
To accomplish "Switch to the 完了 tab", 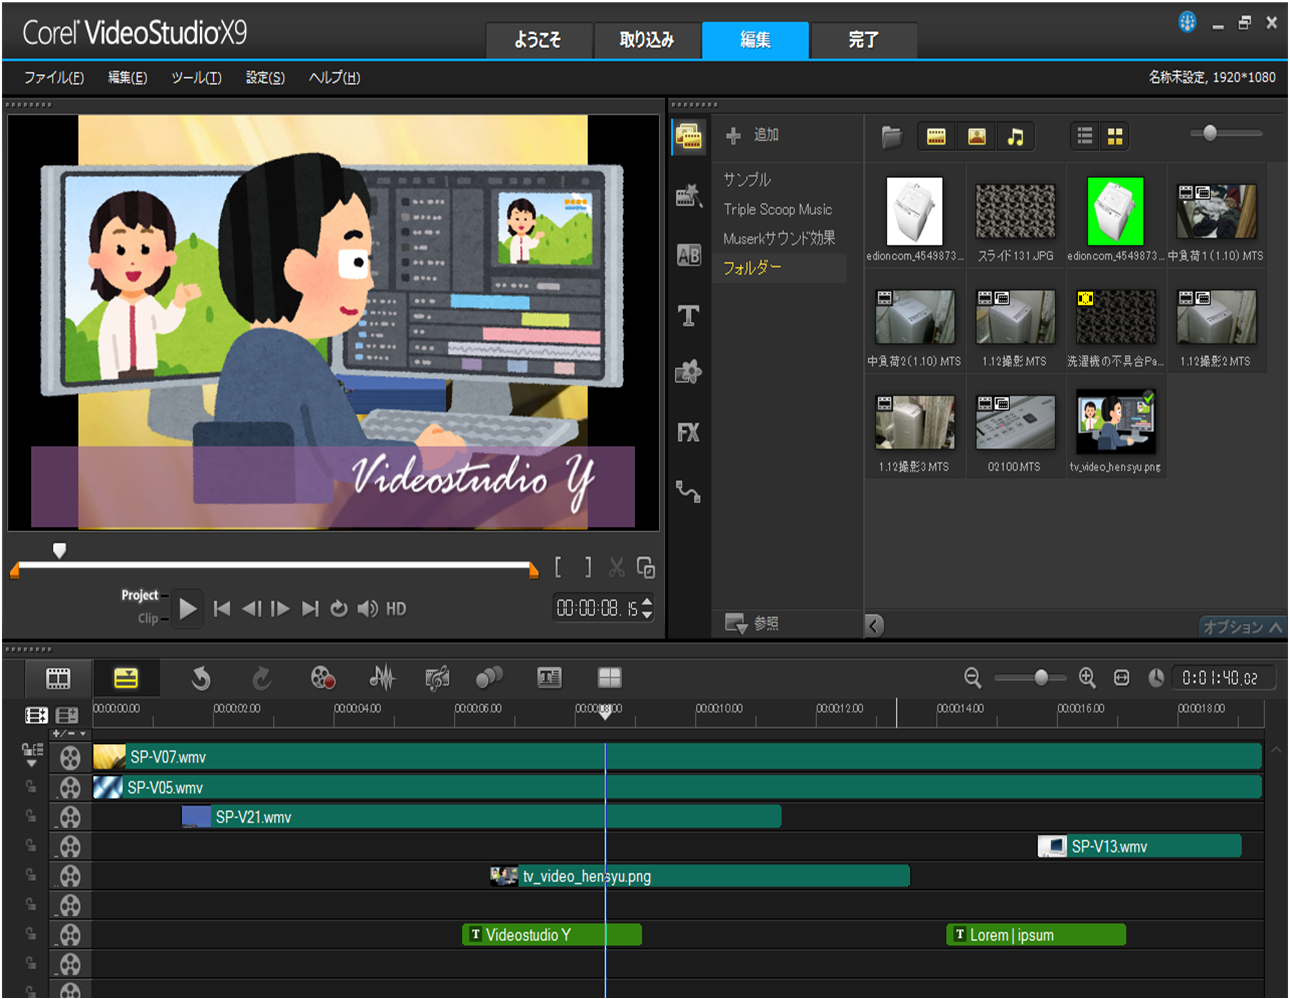I will [864, 40].
